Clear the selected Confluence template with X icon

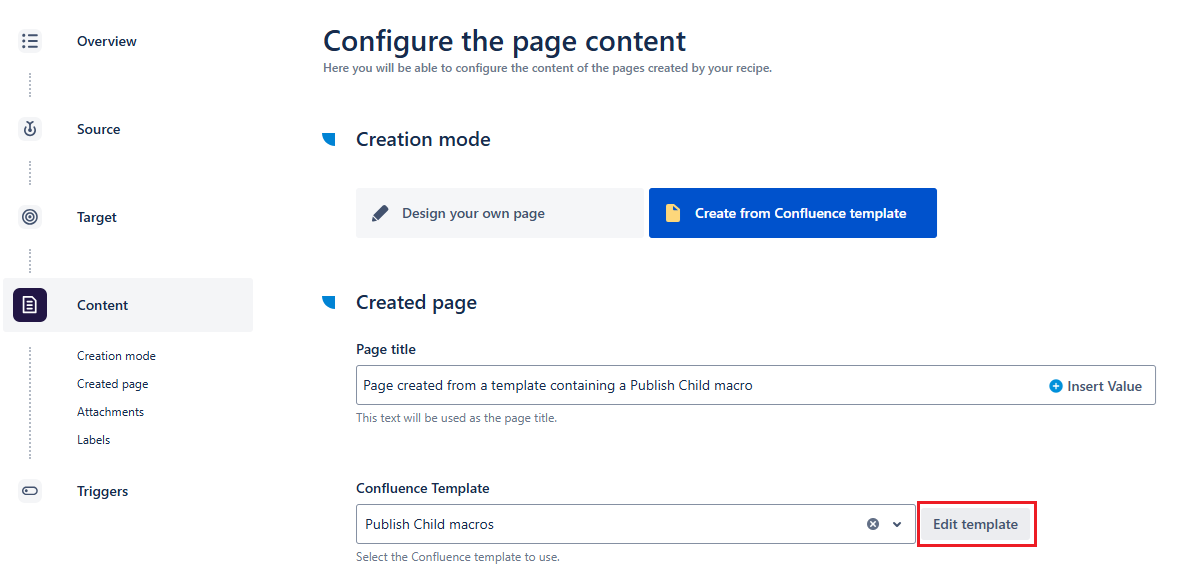pos(873,524)
